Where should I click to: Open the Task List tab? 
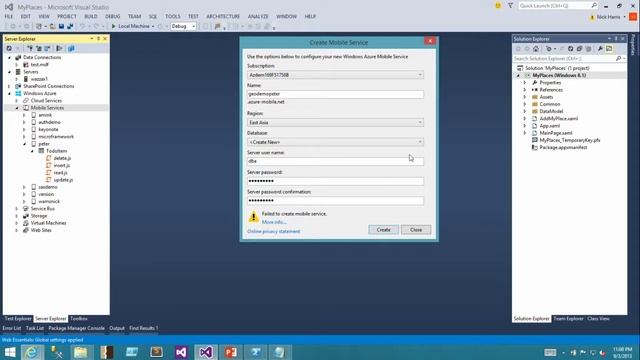click(x=35, y=328)
